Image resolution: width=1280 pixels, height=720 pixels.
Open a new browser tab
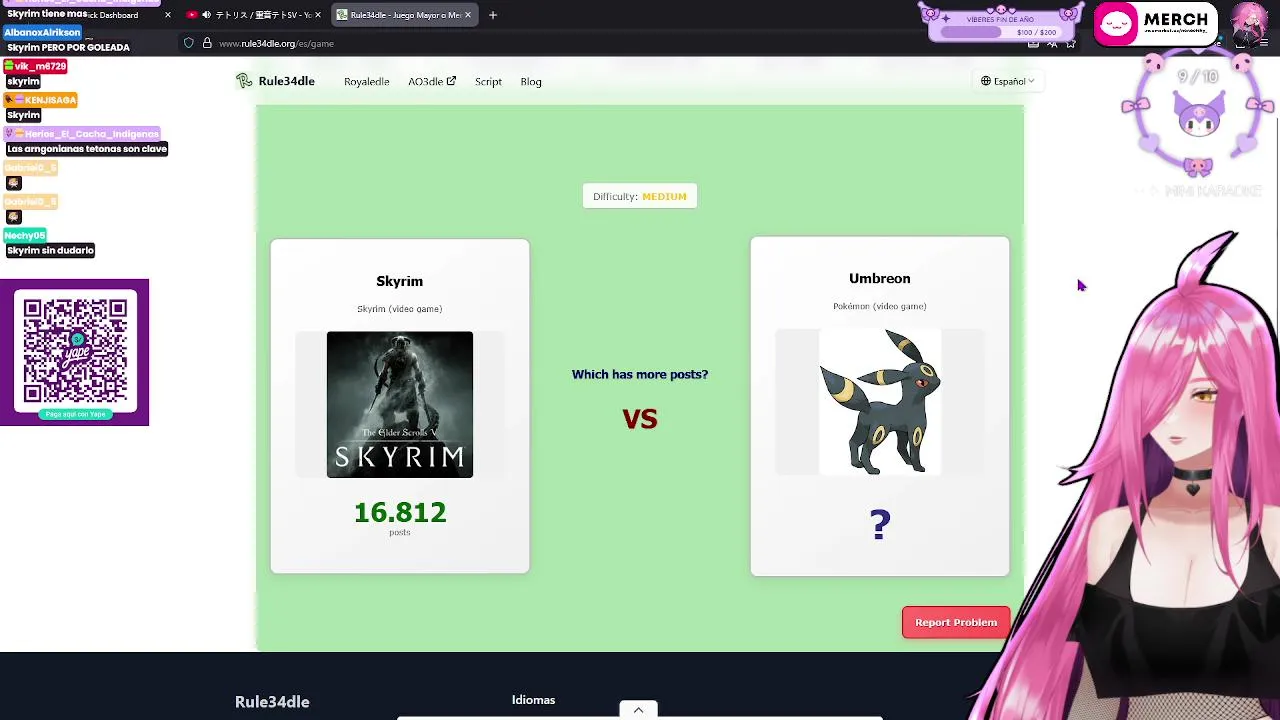point(492,15)
